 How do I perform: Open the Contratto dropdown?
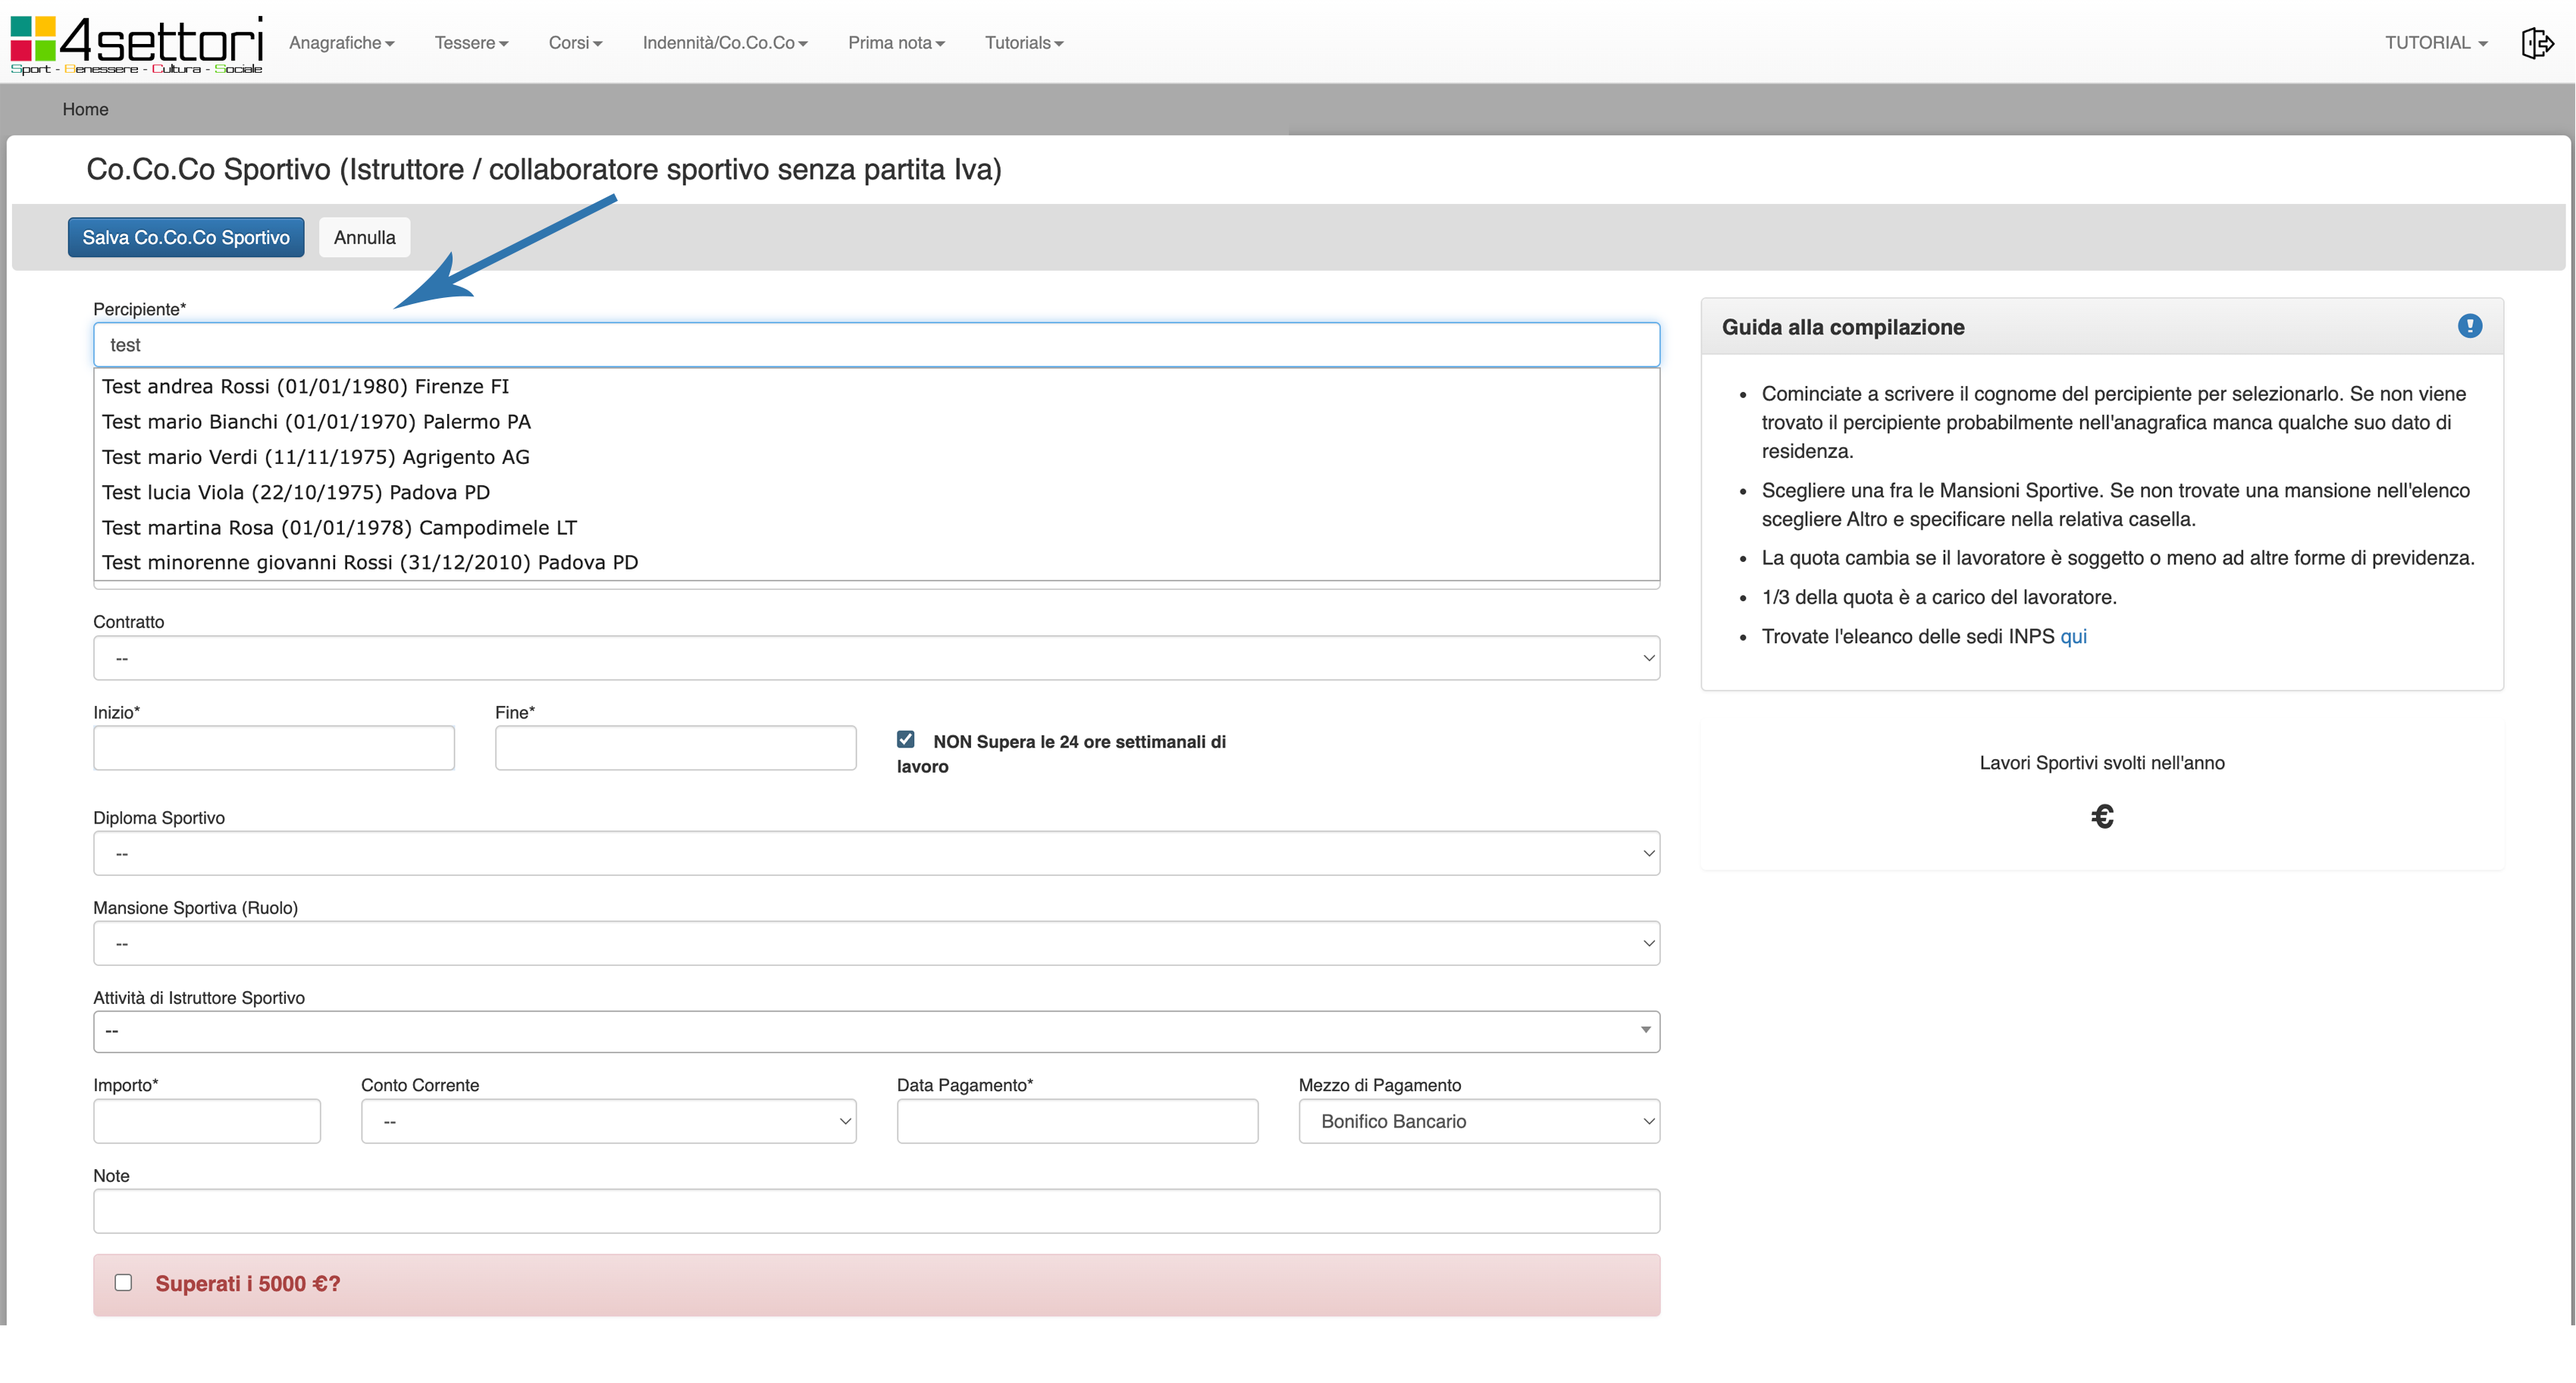(x=876, y=658)
